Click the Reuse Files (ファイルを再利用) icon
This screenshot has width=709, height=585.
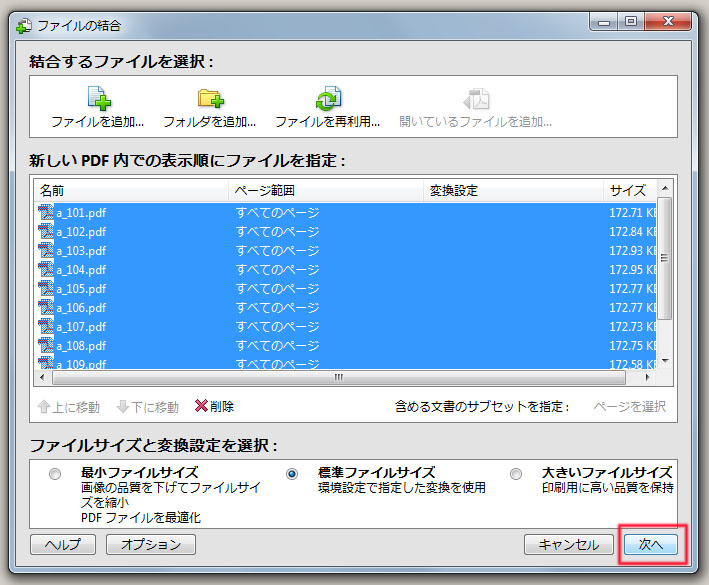327,98
